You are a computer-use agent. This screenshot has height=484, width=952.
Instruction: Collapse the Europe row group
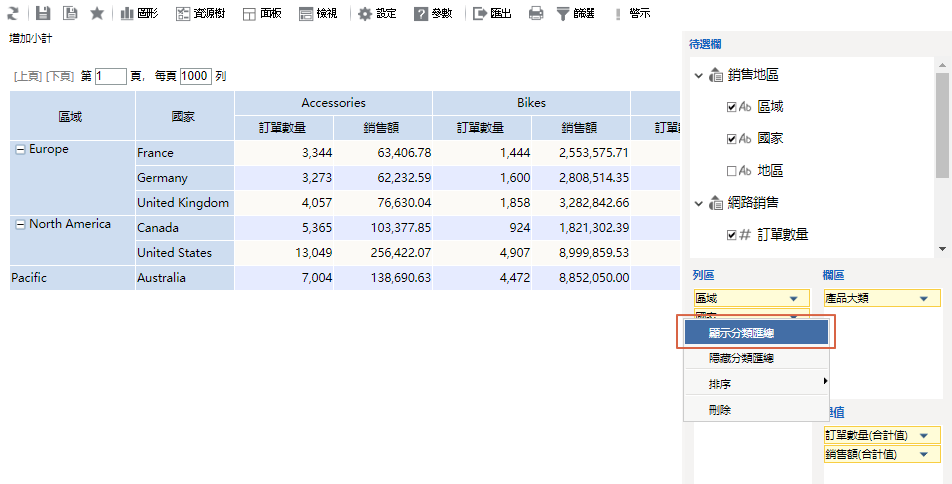[x=19, y=149]
